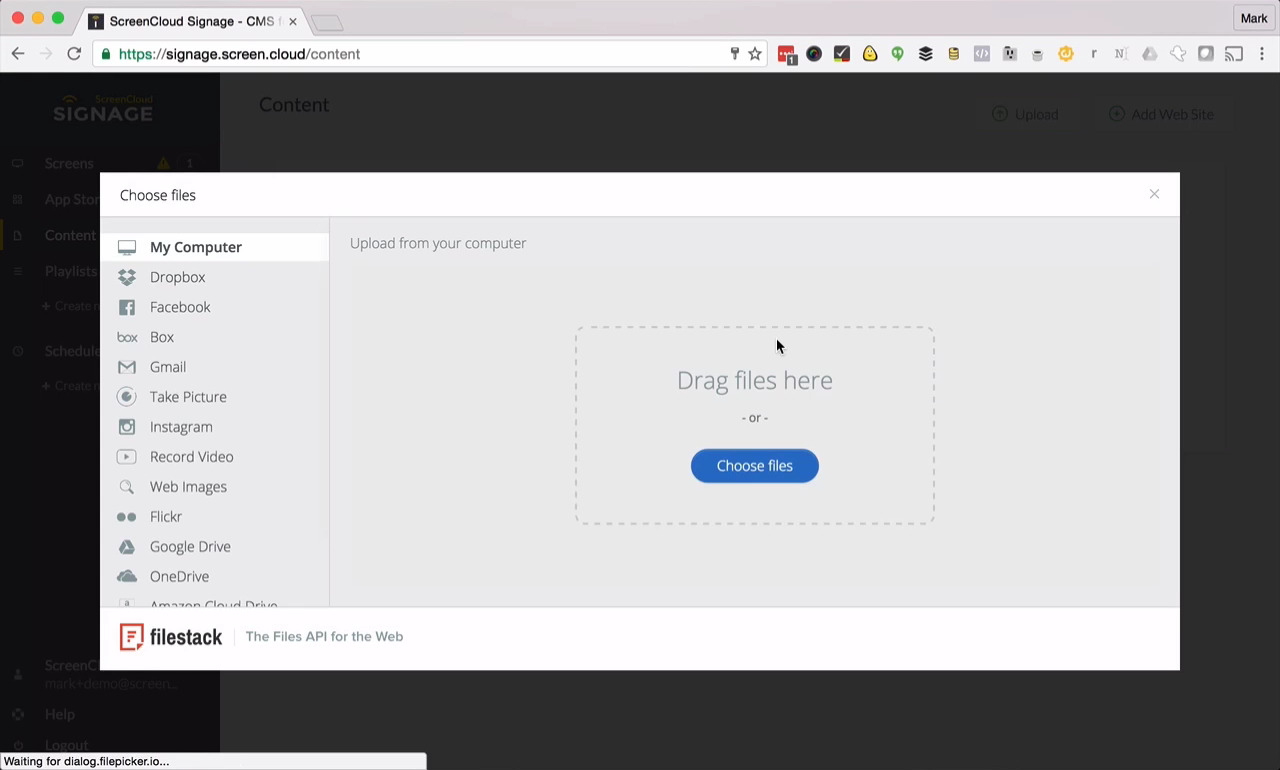The height and width of the screenshot is (770, 1280).
Task: Switch to Facebook source label
Action: point(180,307)
